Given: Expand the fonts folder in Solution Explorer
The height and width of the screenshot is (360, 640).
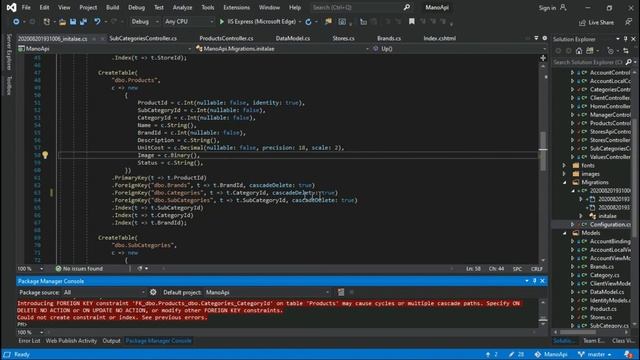Looking at the screenshot, I should tap(564, 165).
